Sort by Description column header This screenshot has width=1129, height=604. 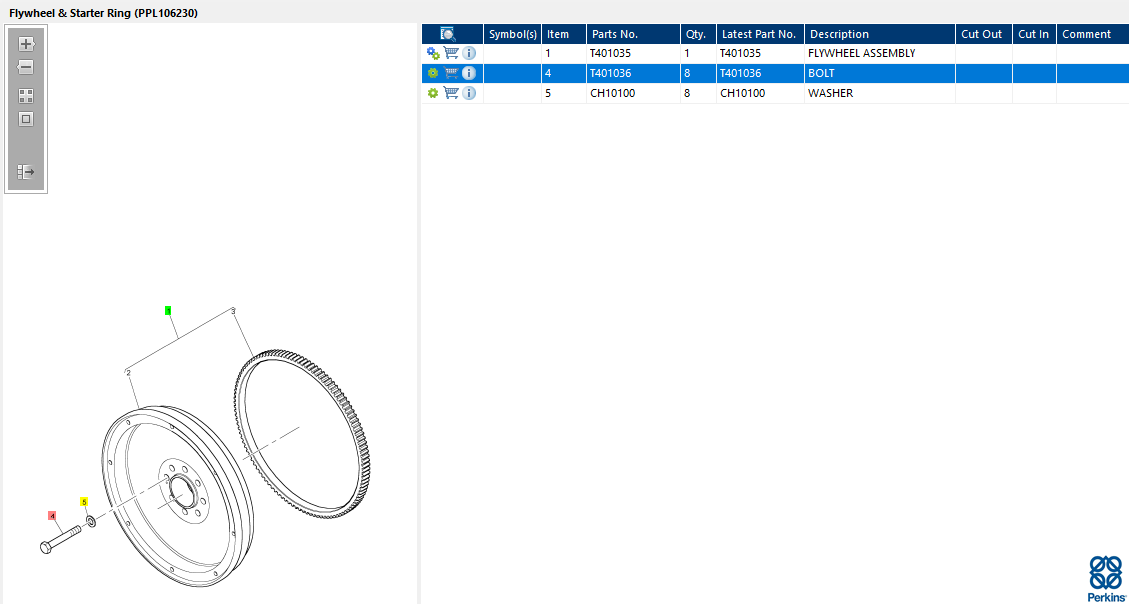pyautogui.click(x=880, y=34)
